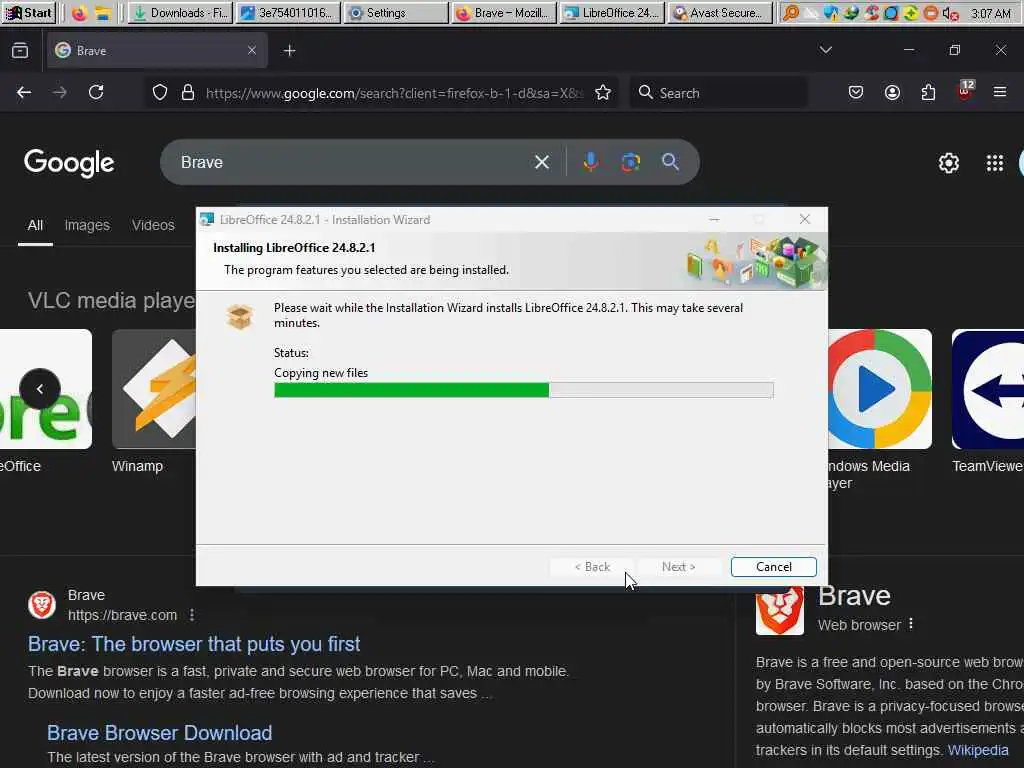This screenshot has width=1024, height=768.
Task: Open the TeamViewer carousel card
Action: coord(987,402)
